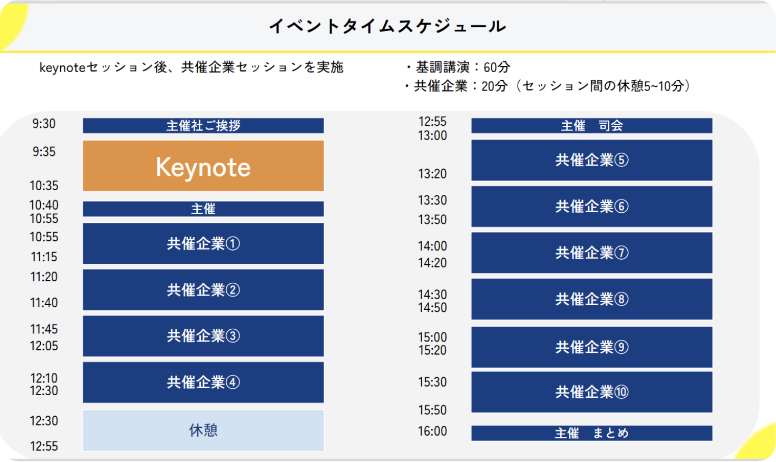776x462 pixels.
Task: Select the 13:50 time label
Action: pos(433,220)
